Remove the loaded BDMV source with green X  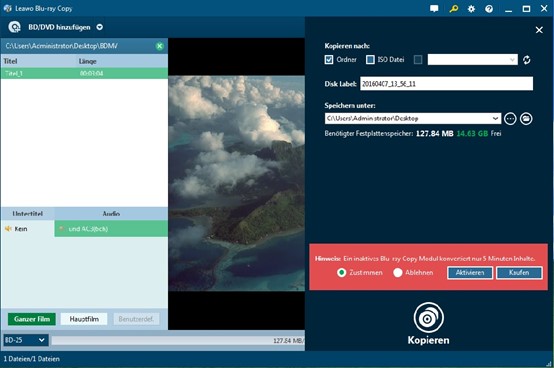click(160, 46)
